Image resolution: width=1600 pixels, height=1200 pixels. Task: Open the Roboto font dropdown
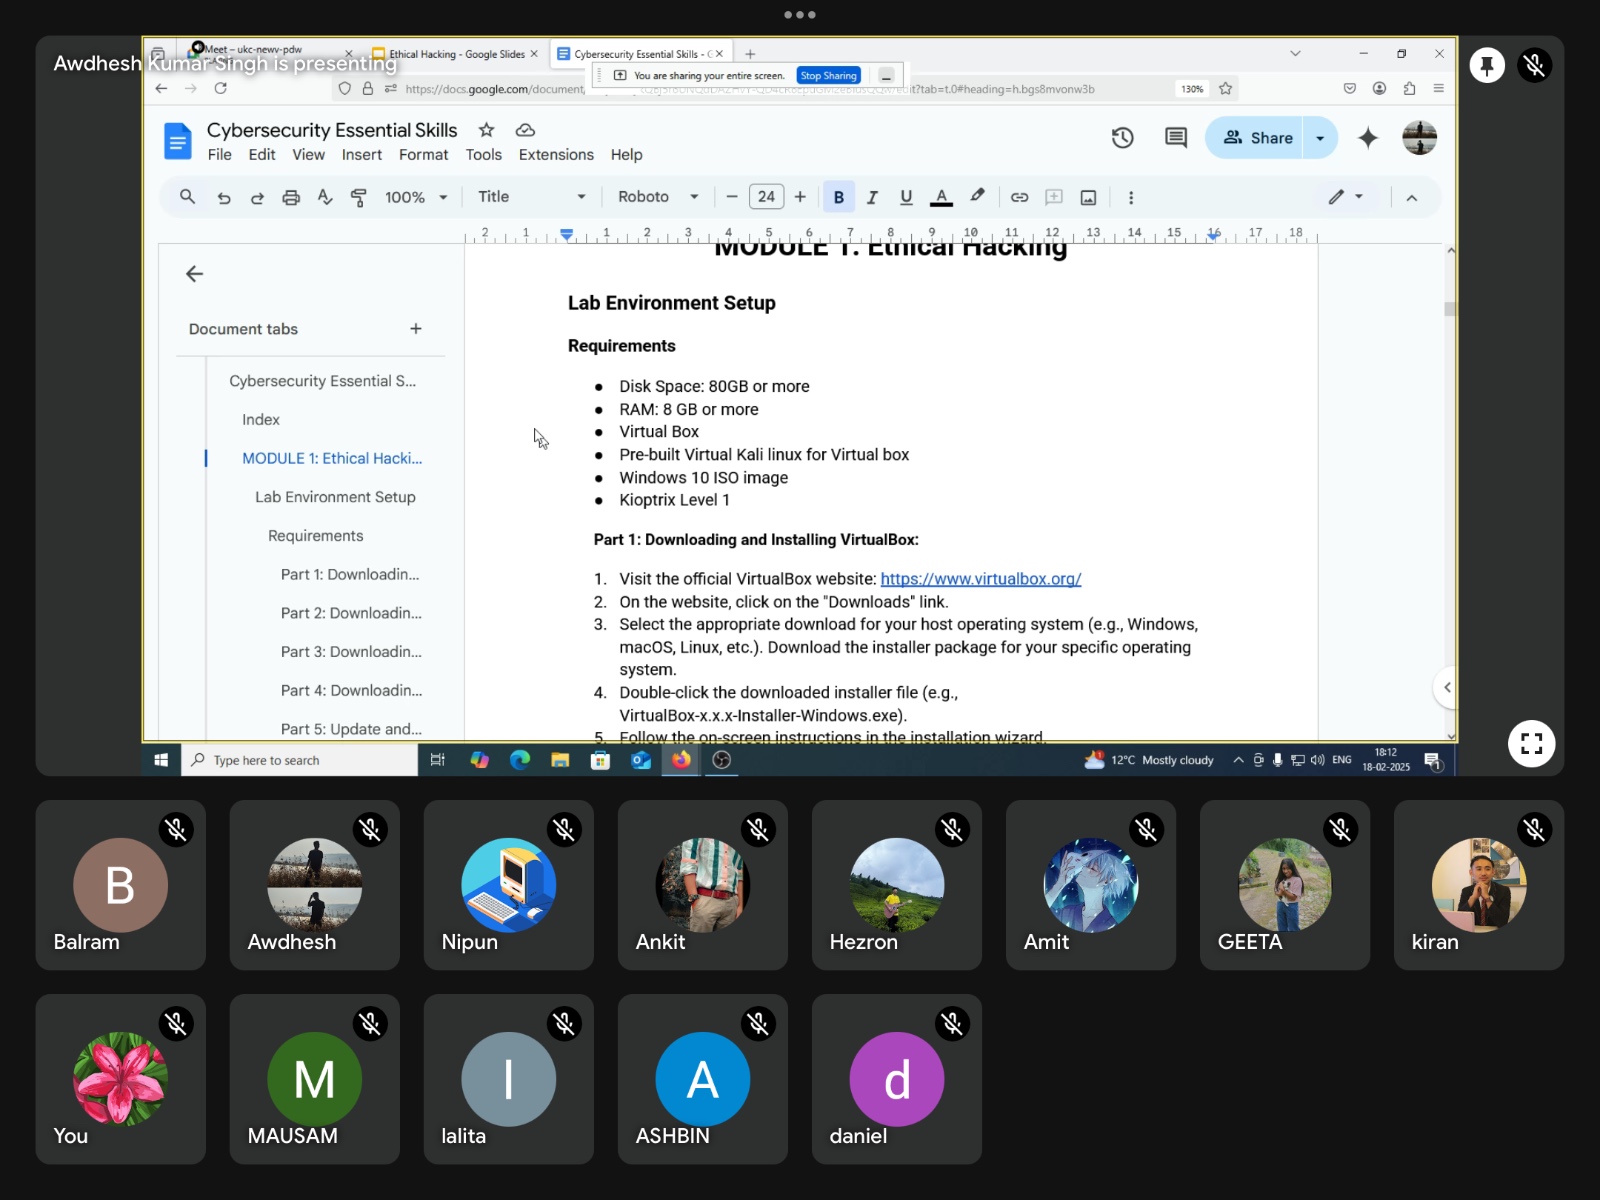point(657,197)
